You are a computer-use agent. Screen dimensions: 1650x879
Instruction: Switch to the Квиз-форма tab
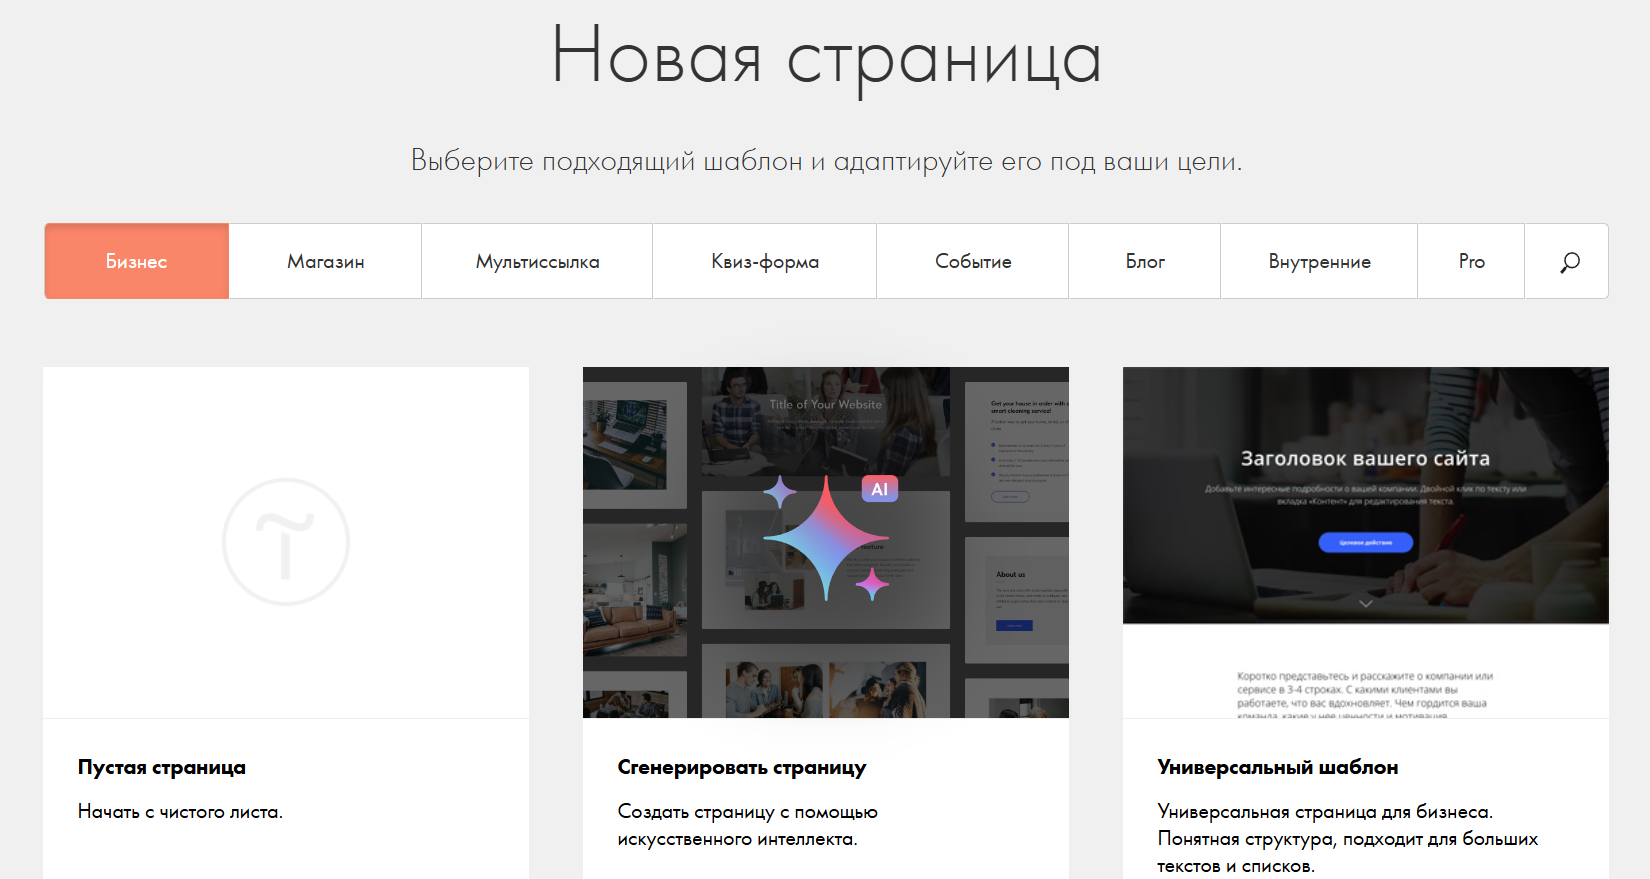(x=765, y=261)
